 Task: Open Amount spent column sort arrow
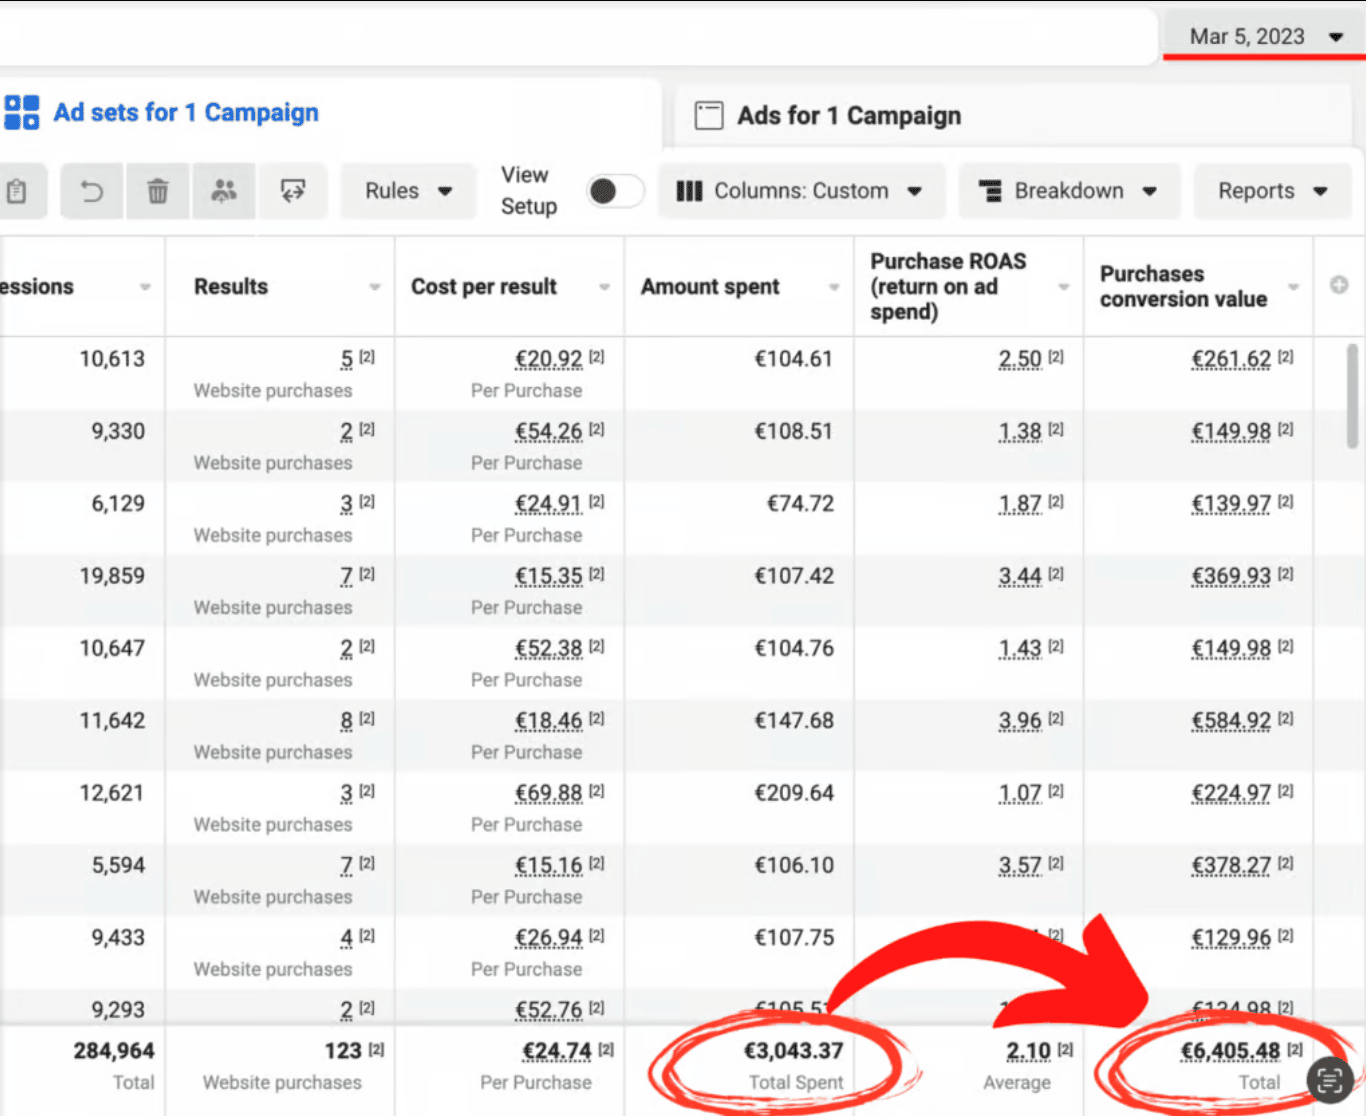click(x=834, y=287)
